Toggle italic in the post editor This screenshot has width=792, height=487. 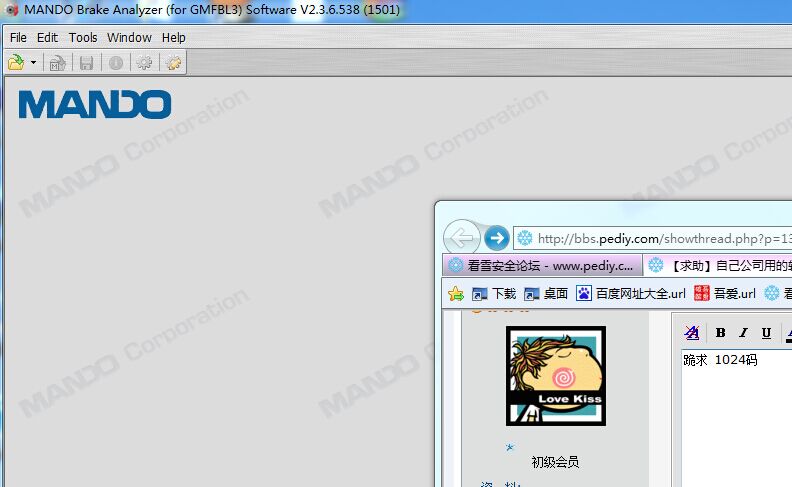click(x=743, y=332)
